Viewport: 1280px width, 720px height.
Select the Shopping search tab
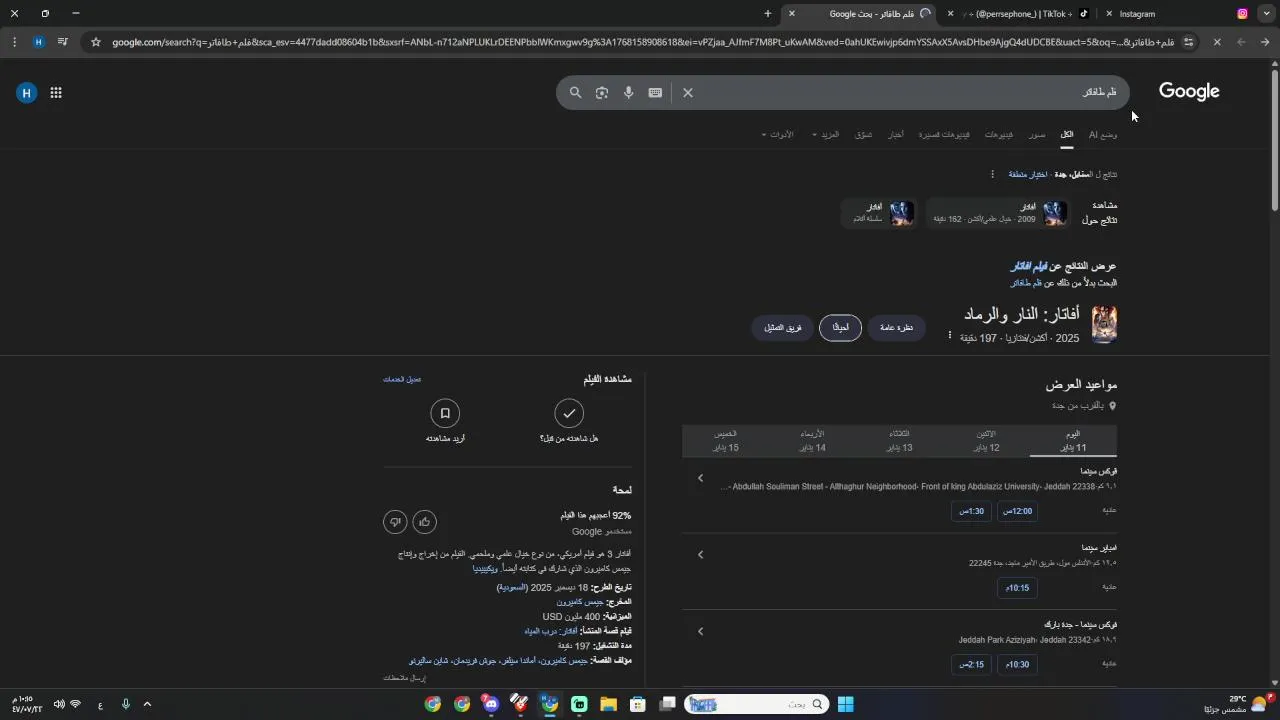pos(863,134)
